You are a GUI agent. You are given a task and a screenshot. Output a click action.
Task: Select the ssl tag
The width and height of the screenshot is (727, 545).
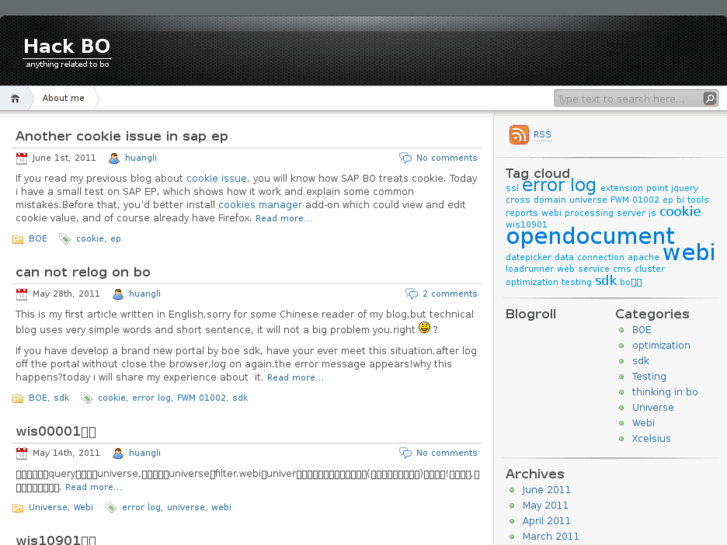512,188
